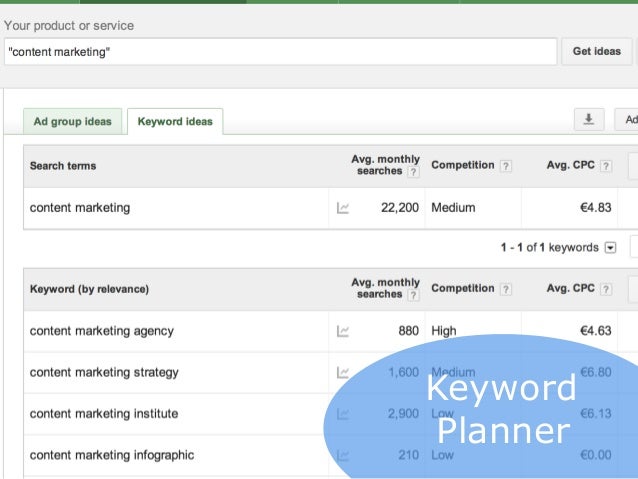Select the content marketing strategy keyword
Viewport: 638px width, 479px height.
click(x=104, y=372)
